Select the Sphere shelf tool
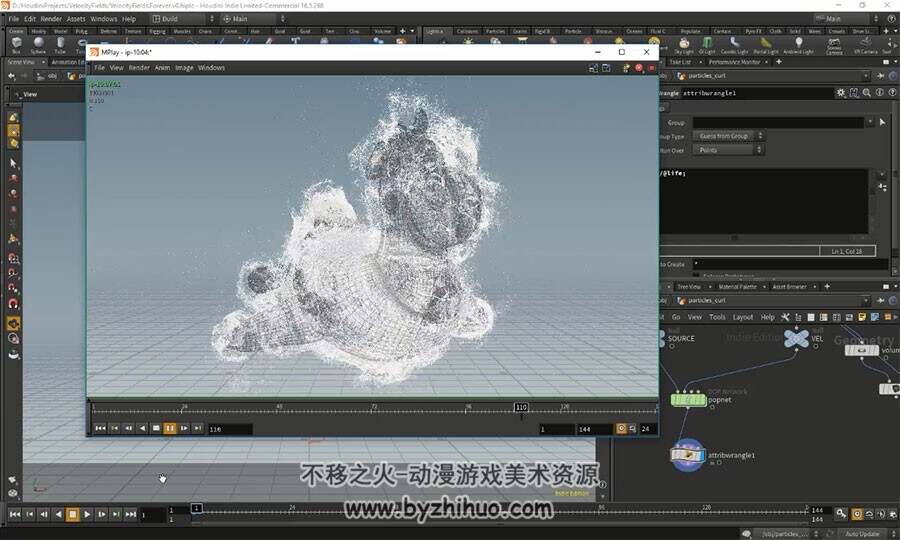The width and height of the screenshot is (900, 540). point(38,45)
